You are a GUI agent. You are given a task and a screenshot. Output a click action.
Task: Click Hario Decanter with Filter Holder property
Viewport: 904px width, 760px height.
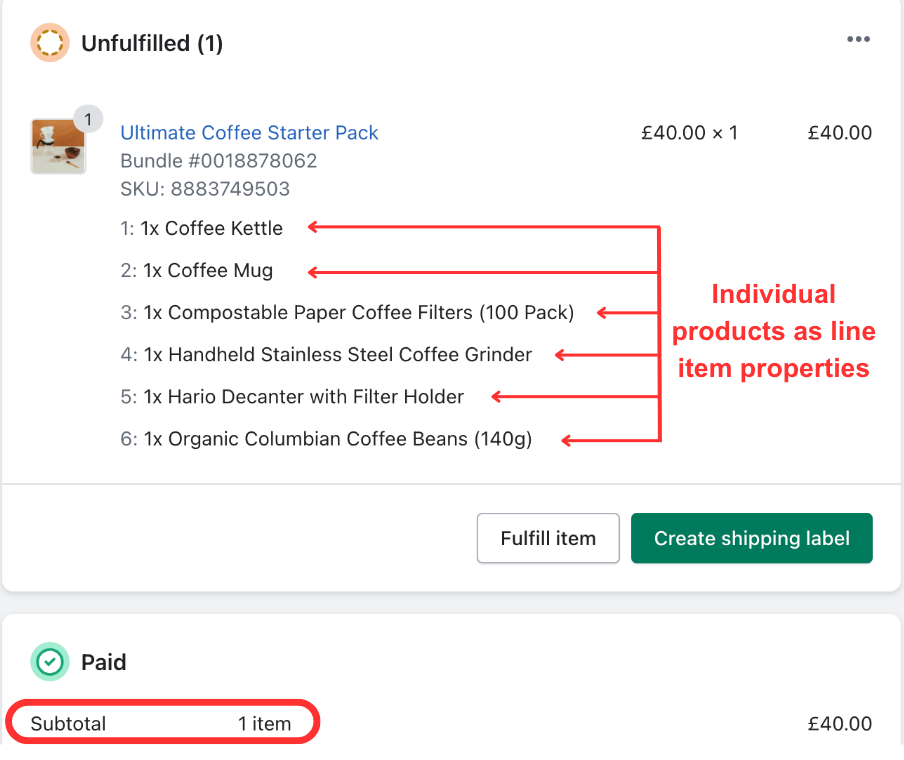(292, 397)
